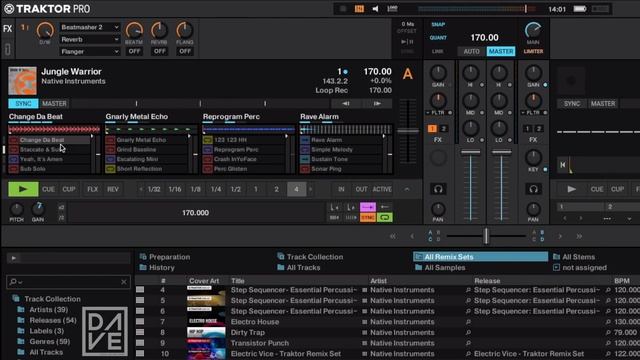Image resolution: width=640 pixels, height=360 pixels.
Task: Toggle headphone cue for deck B
Action: pyautogui.click(x=533, y=189)
